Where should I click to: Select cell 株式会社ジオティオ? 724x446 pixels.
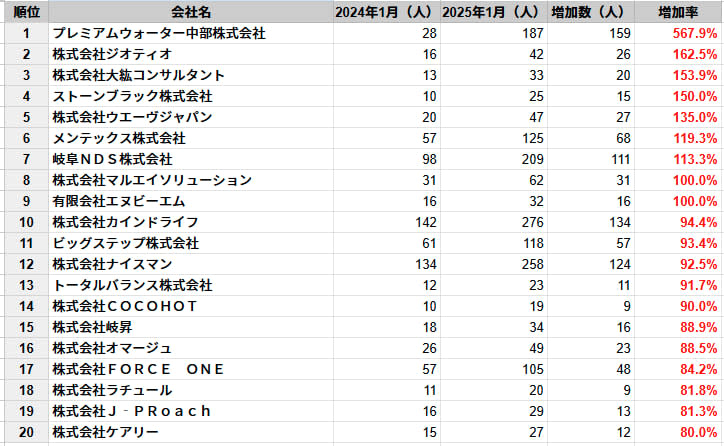[x=191, y=54]
